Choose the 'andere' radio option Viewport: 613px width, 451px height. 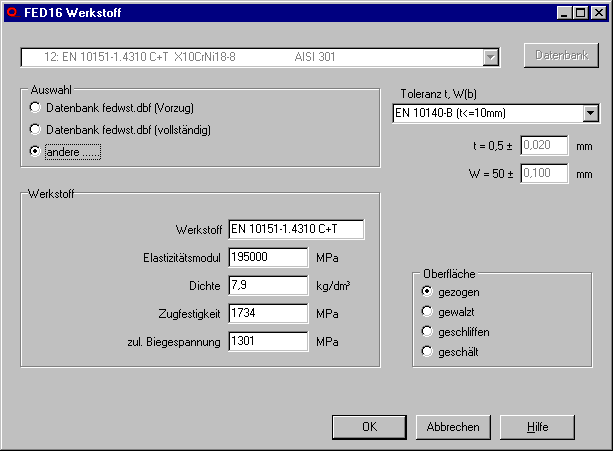(x=37, y=151)
